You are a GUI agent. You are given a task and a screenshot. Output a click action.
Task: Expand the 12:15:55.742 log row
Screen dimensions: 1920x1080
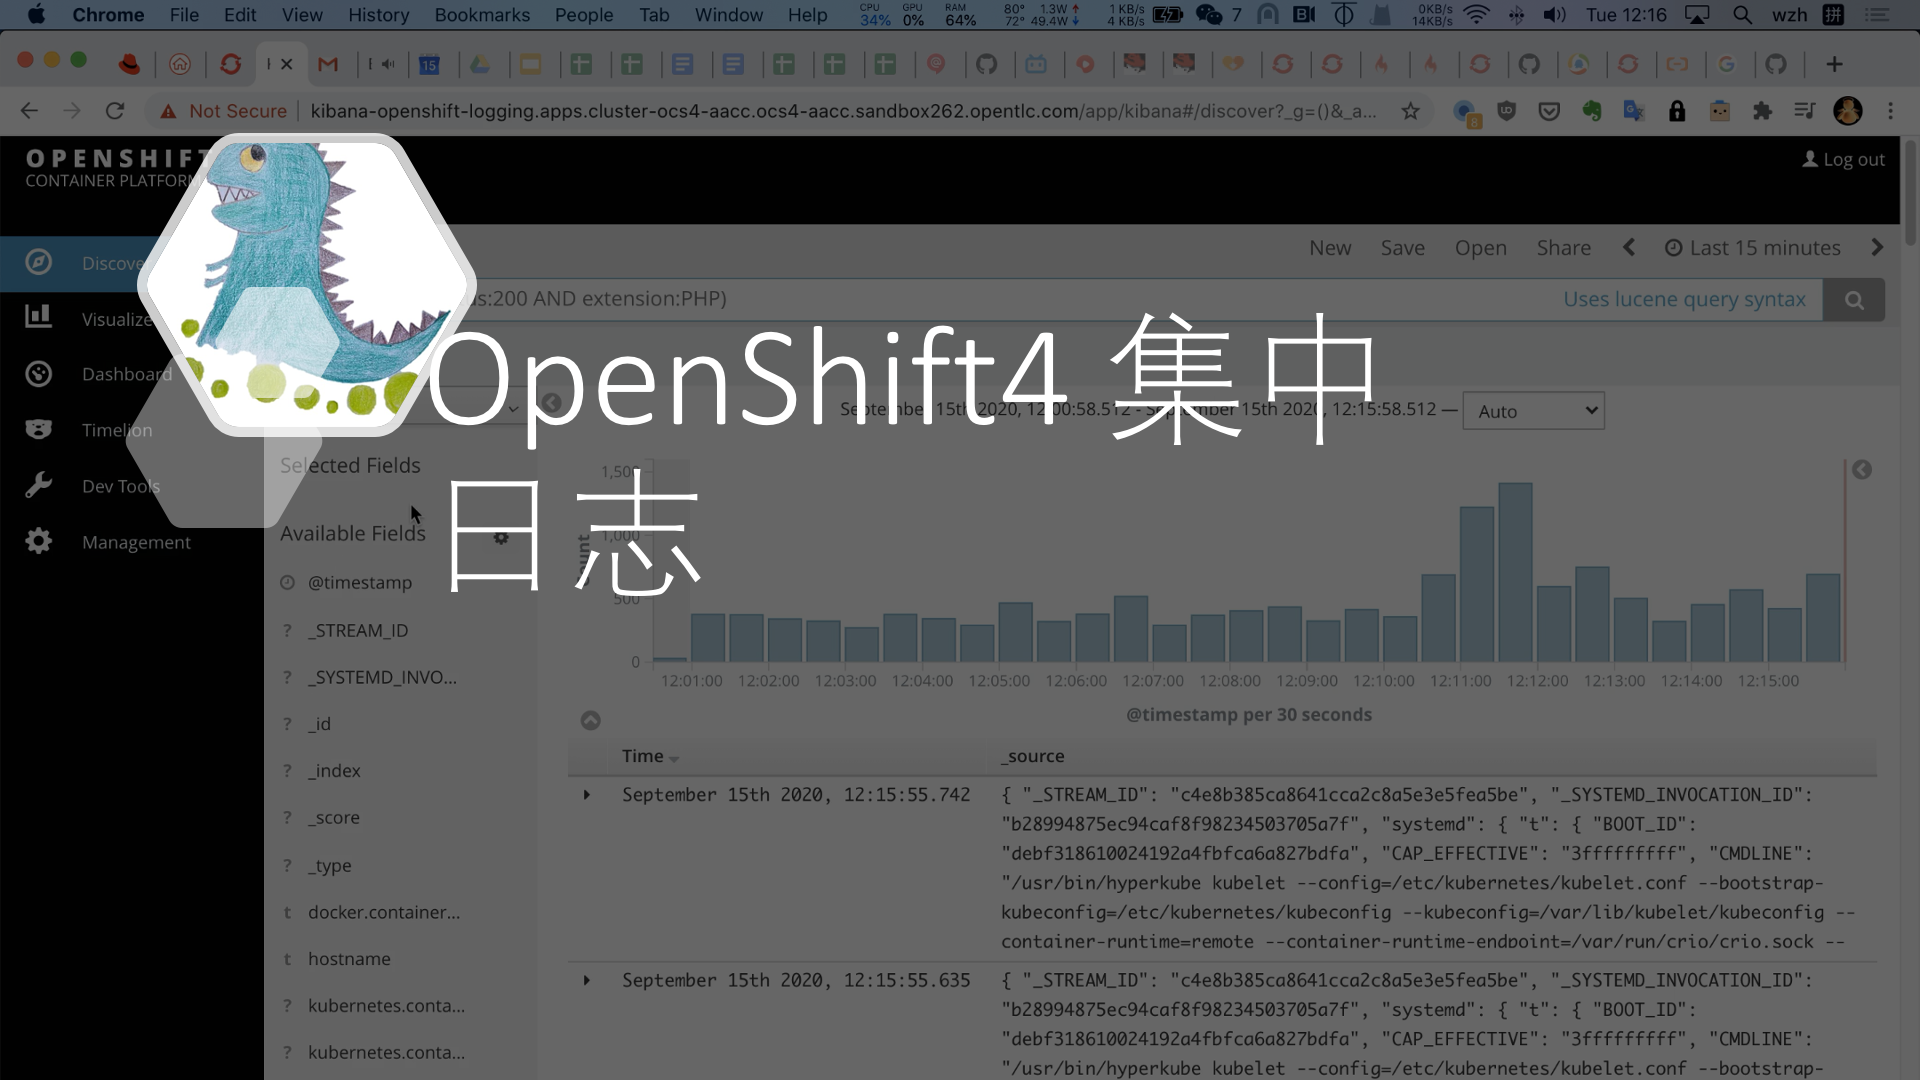587,795
